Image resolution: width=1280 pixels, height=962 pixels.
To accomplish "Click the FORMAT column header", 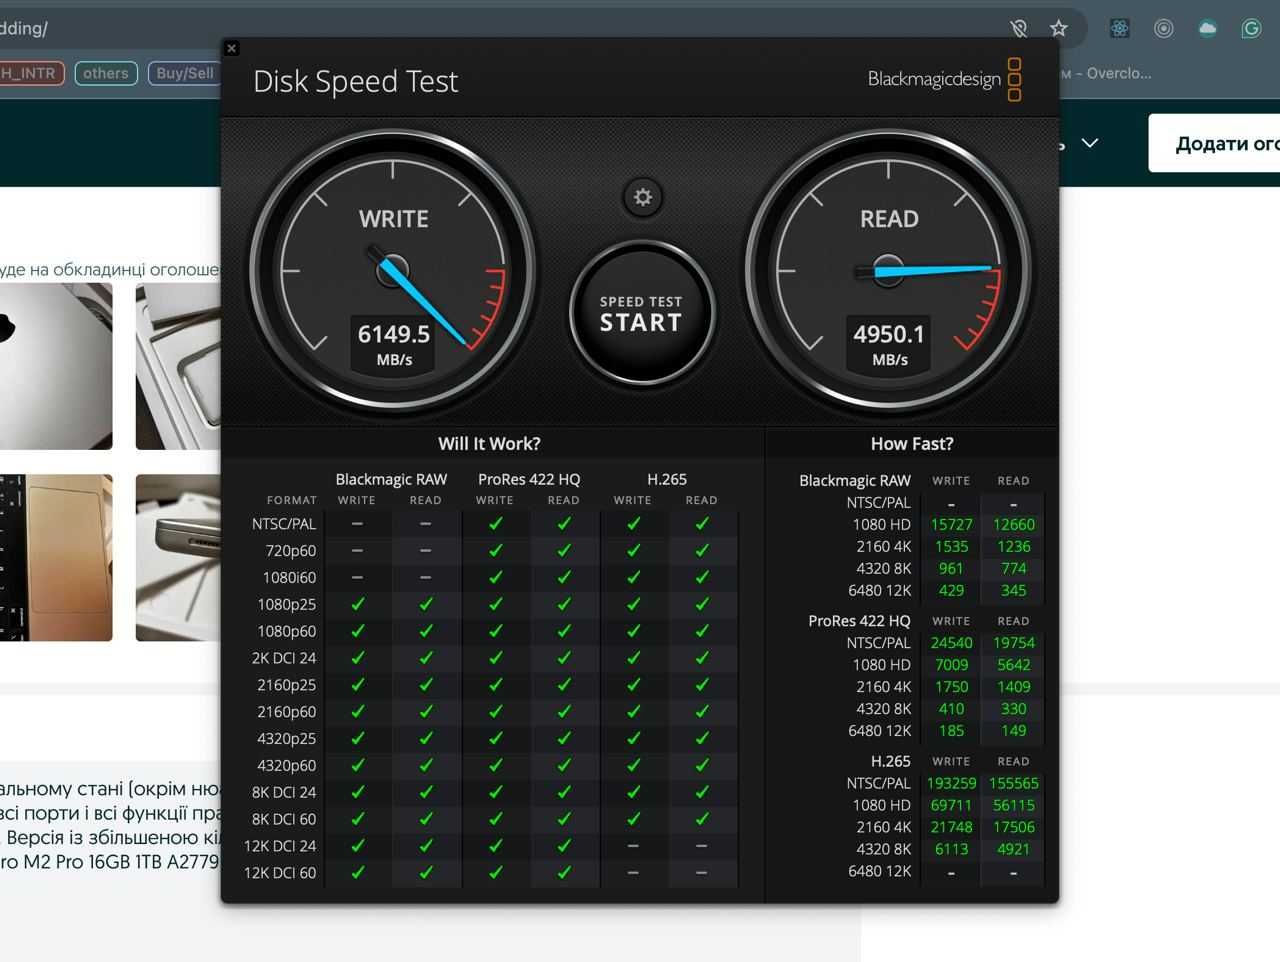I will point(291,500).
